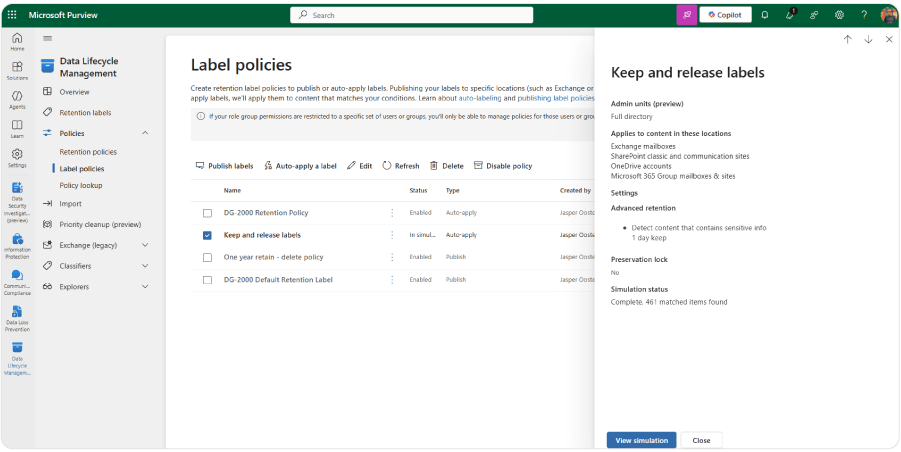Image resolution: width=901 pixels, height=452 pixels.
Task: Click Auto-apply a label toolbar item
Action: [x=299, y=166]
